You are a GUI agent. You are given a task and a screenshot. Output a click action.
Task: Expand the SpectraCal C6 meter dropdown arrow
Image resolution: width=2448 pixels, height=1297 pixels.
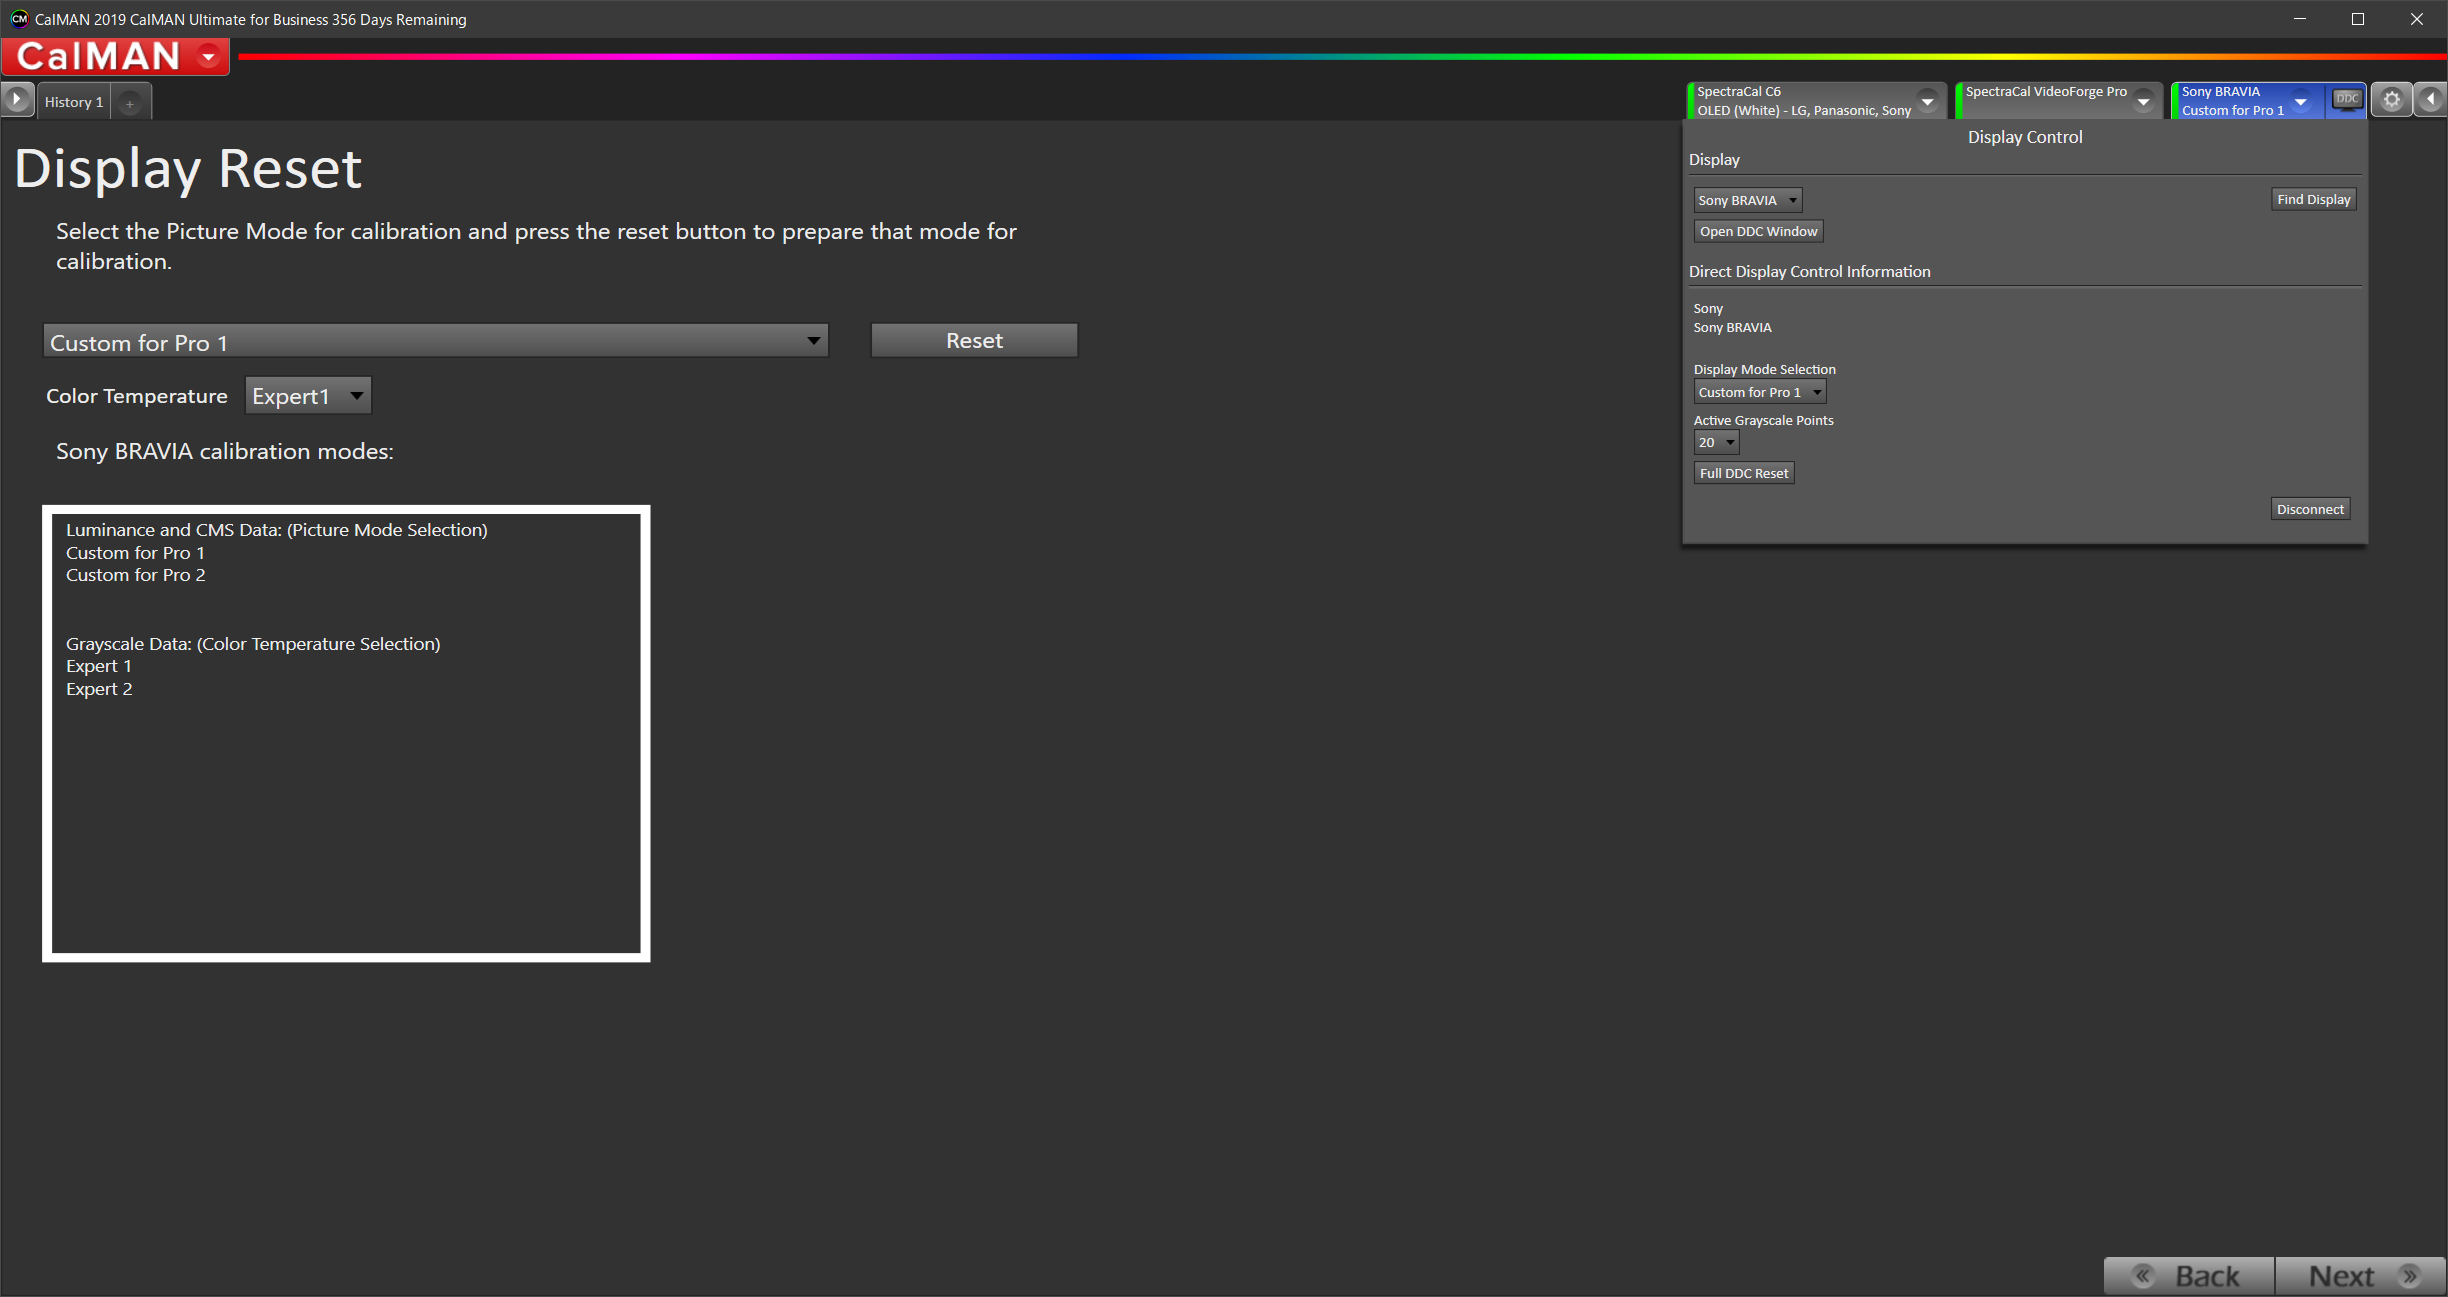coord(1927,101)
